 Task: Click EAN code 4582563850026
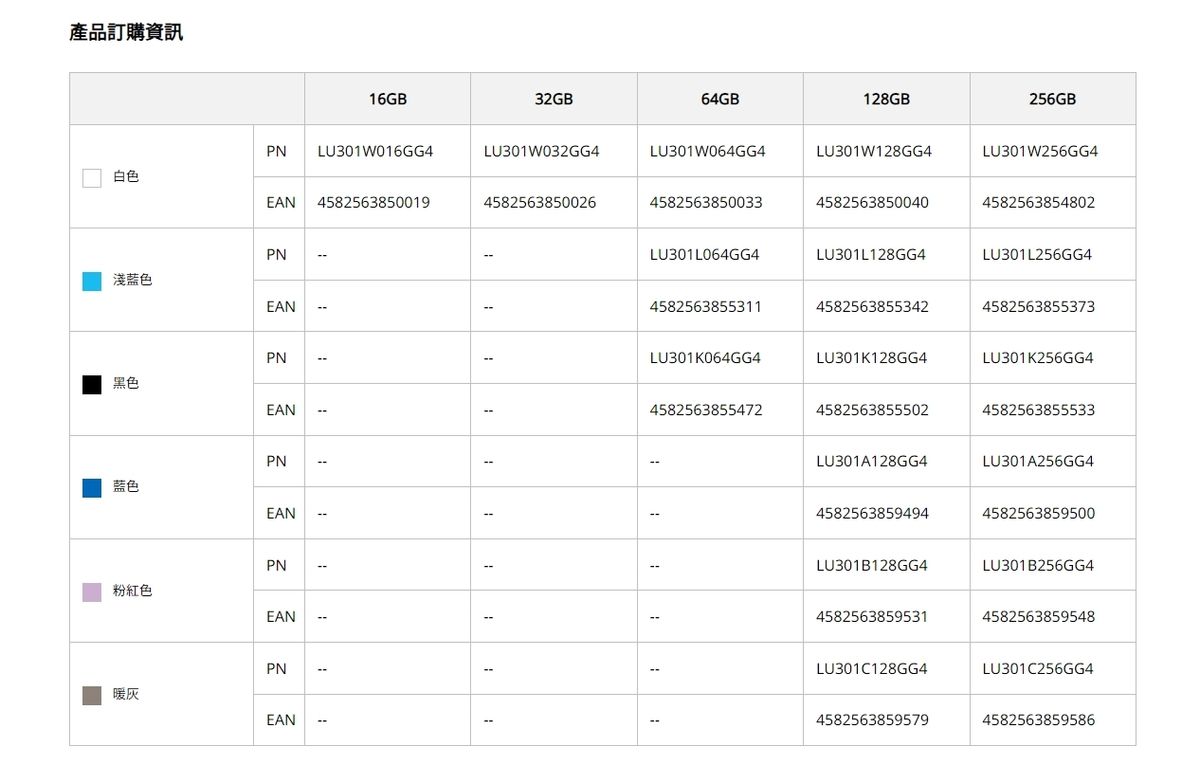540,203
